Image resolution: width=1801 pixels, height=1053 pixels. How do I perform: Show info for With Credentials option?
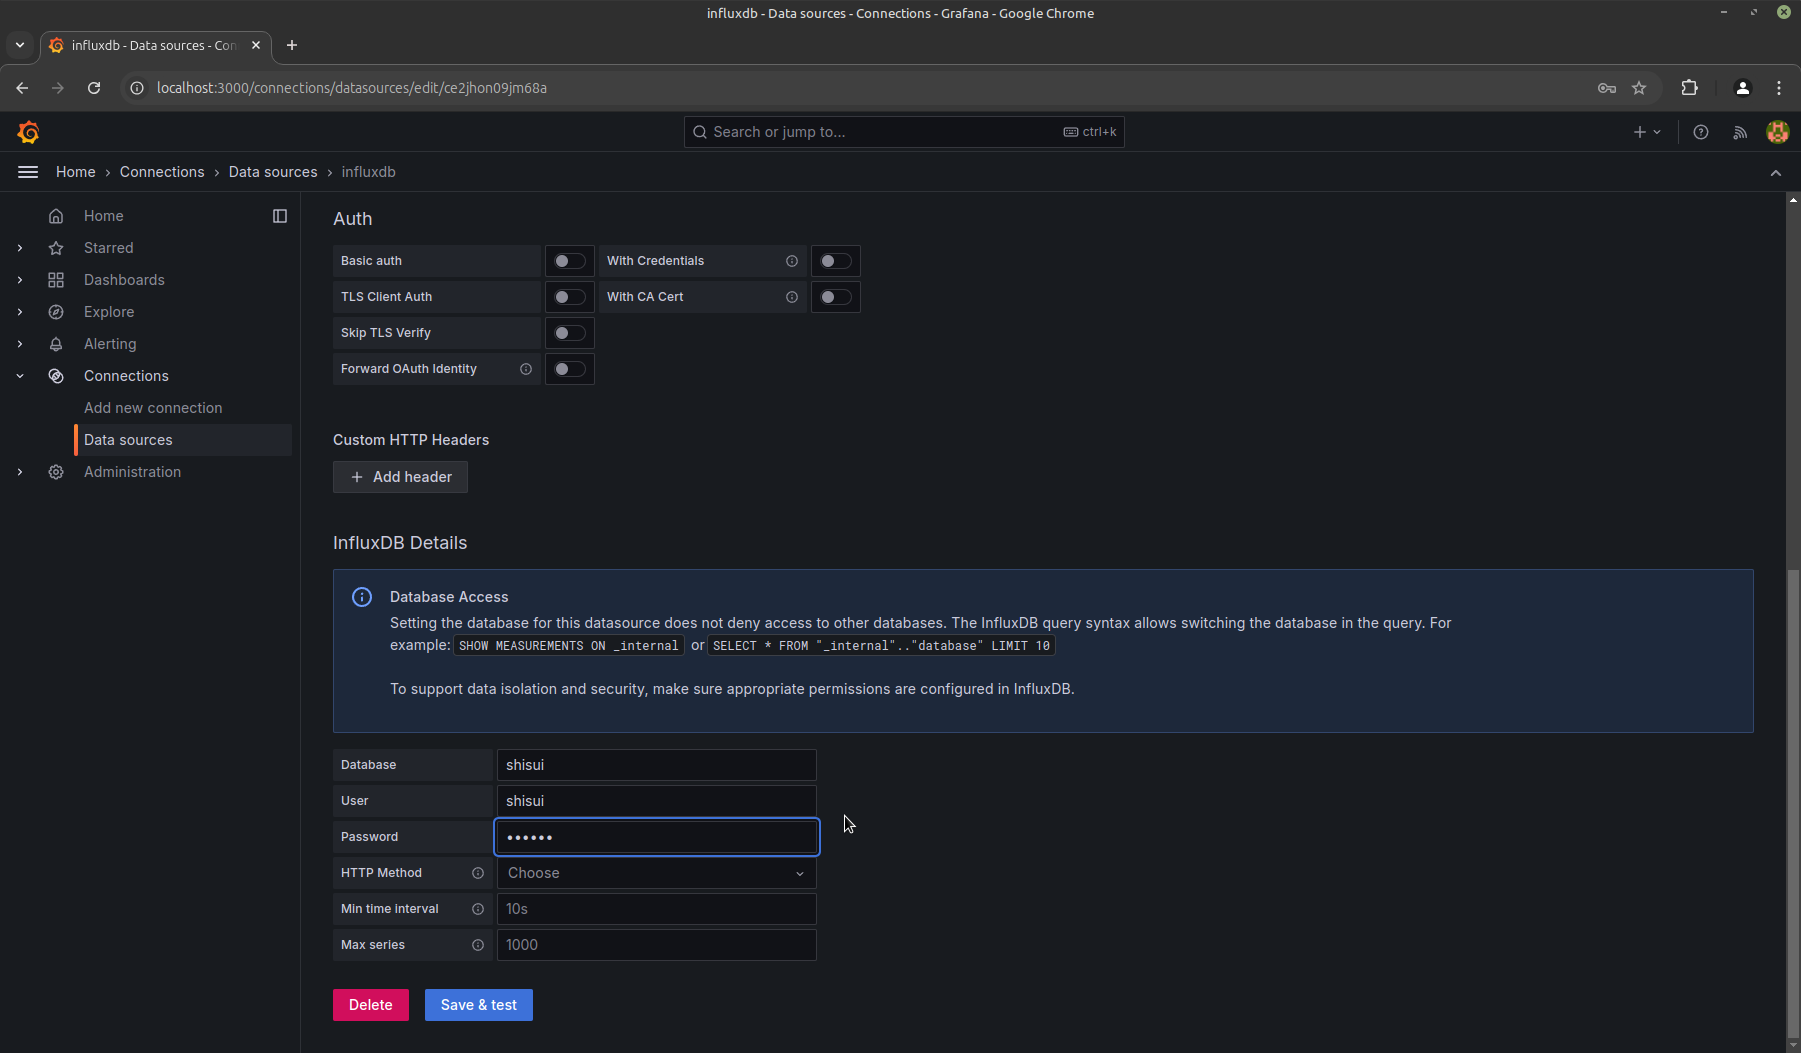(792, 261)
